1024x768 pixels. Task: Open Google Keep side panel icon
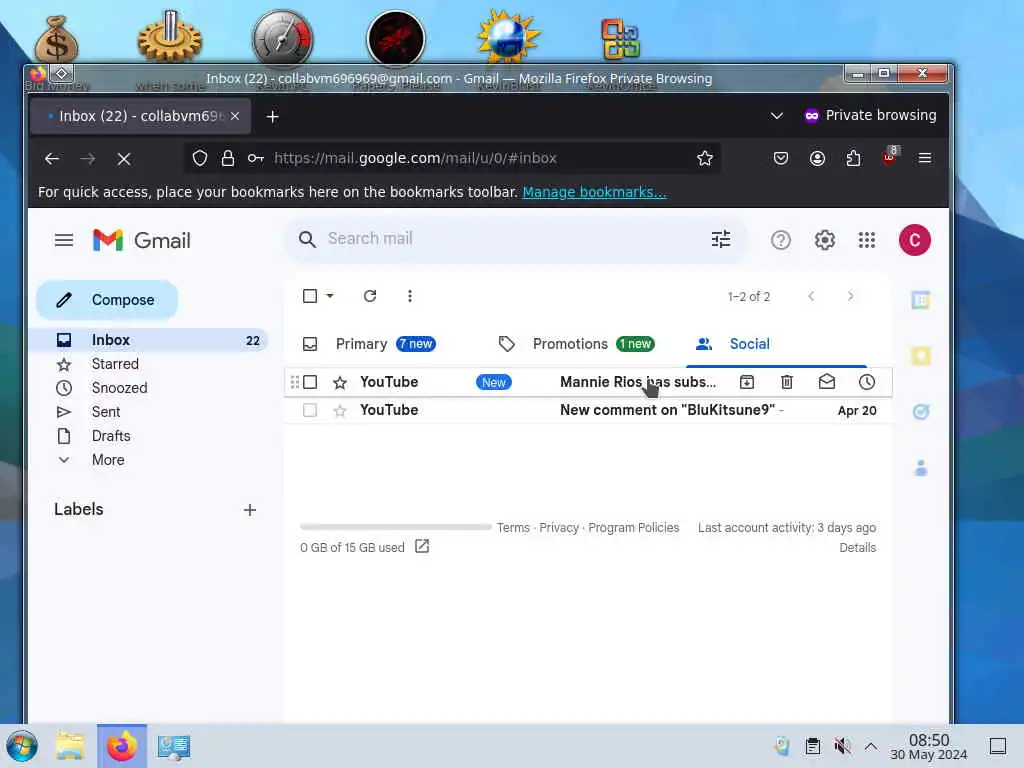920,356
